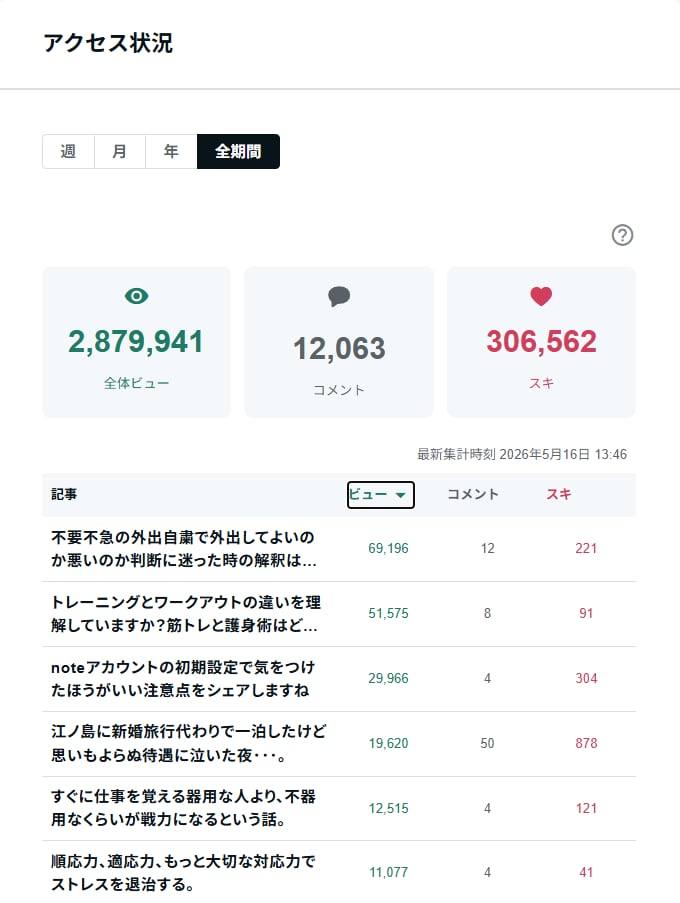This screenshot has width=680, height=903.
Task: Click likes count 878
Action: coord(586,743)
